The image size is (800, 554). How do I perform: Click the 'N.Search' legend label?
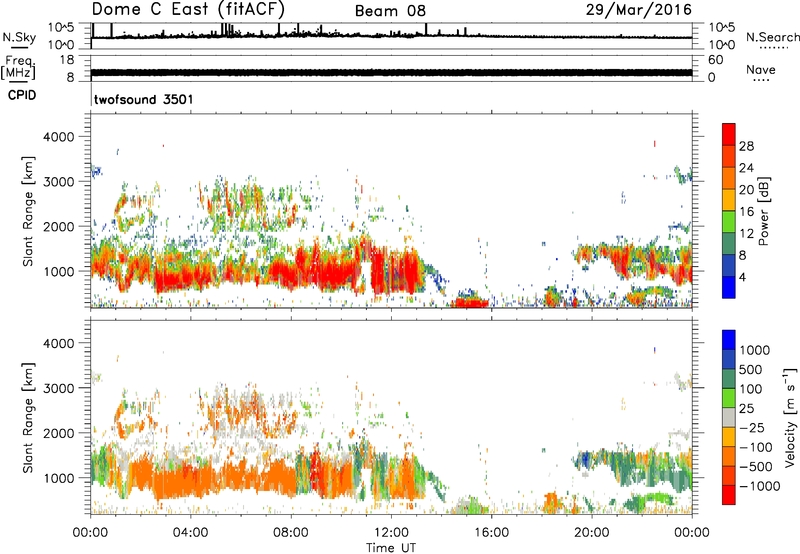point(772,37)
